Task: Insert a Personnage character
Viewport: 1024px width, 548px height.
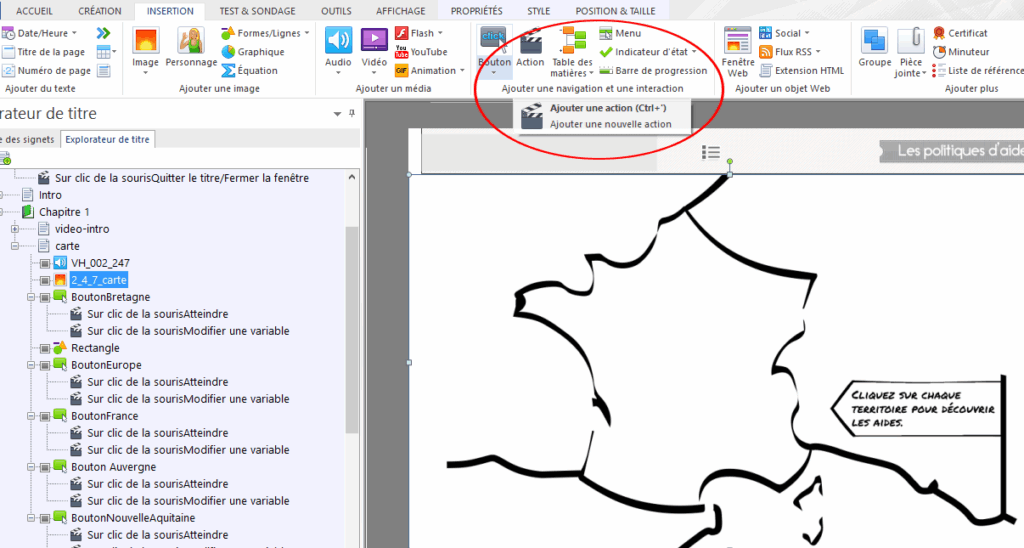Action: point(191,48)
